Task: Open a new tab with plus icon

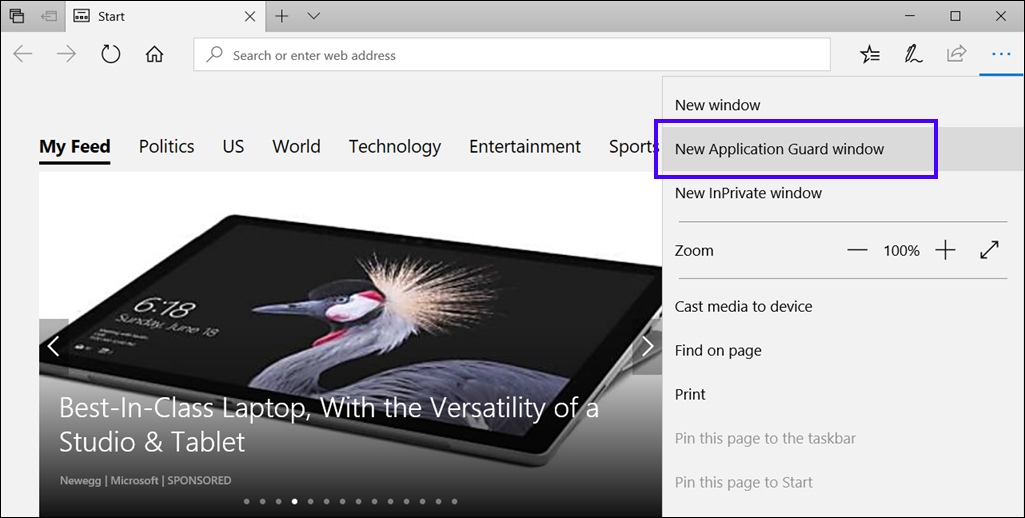Action: [x=282, y=16]
